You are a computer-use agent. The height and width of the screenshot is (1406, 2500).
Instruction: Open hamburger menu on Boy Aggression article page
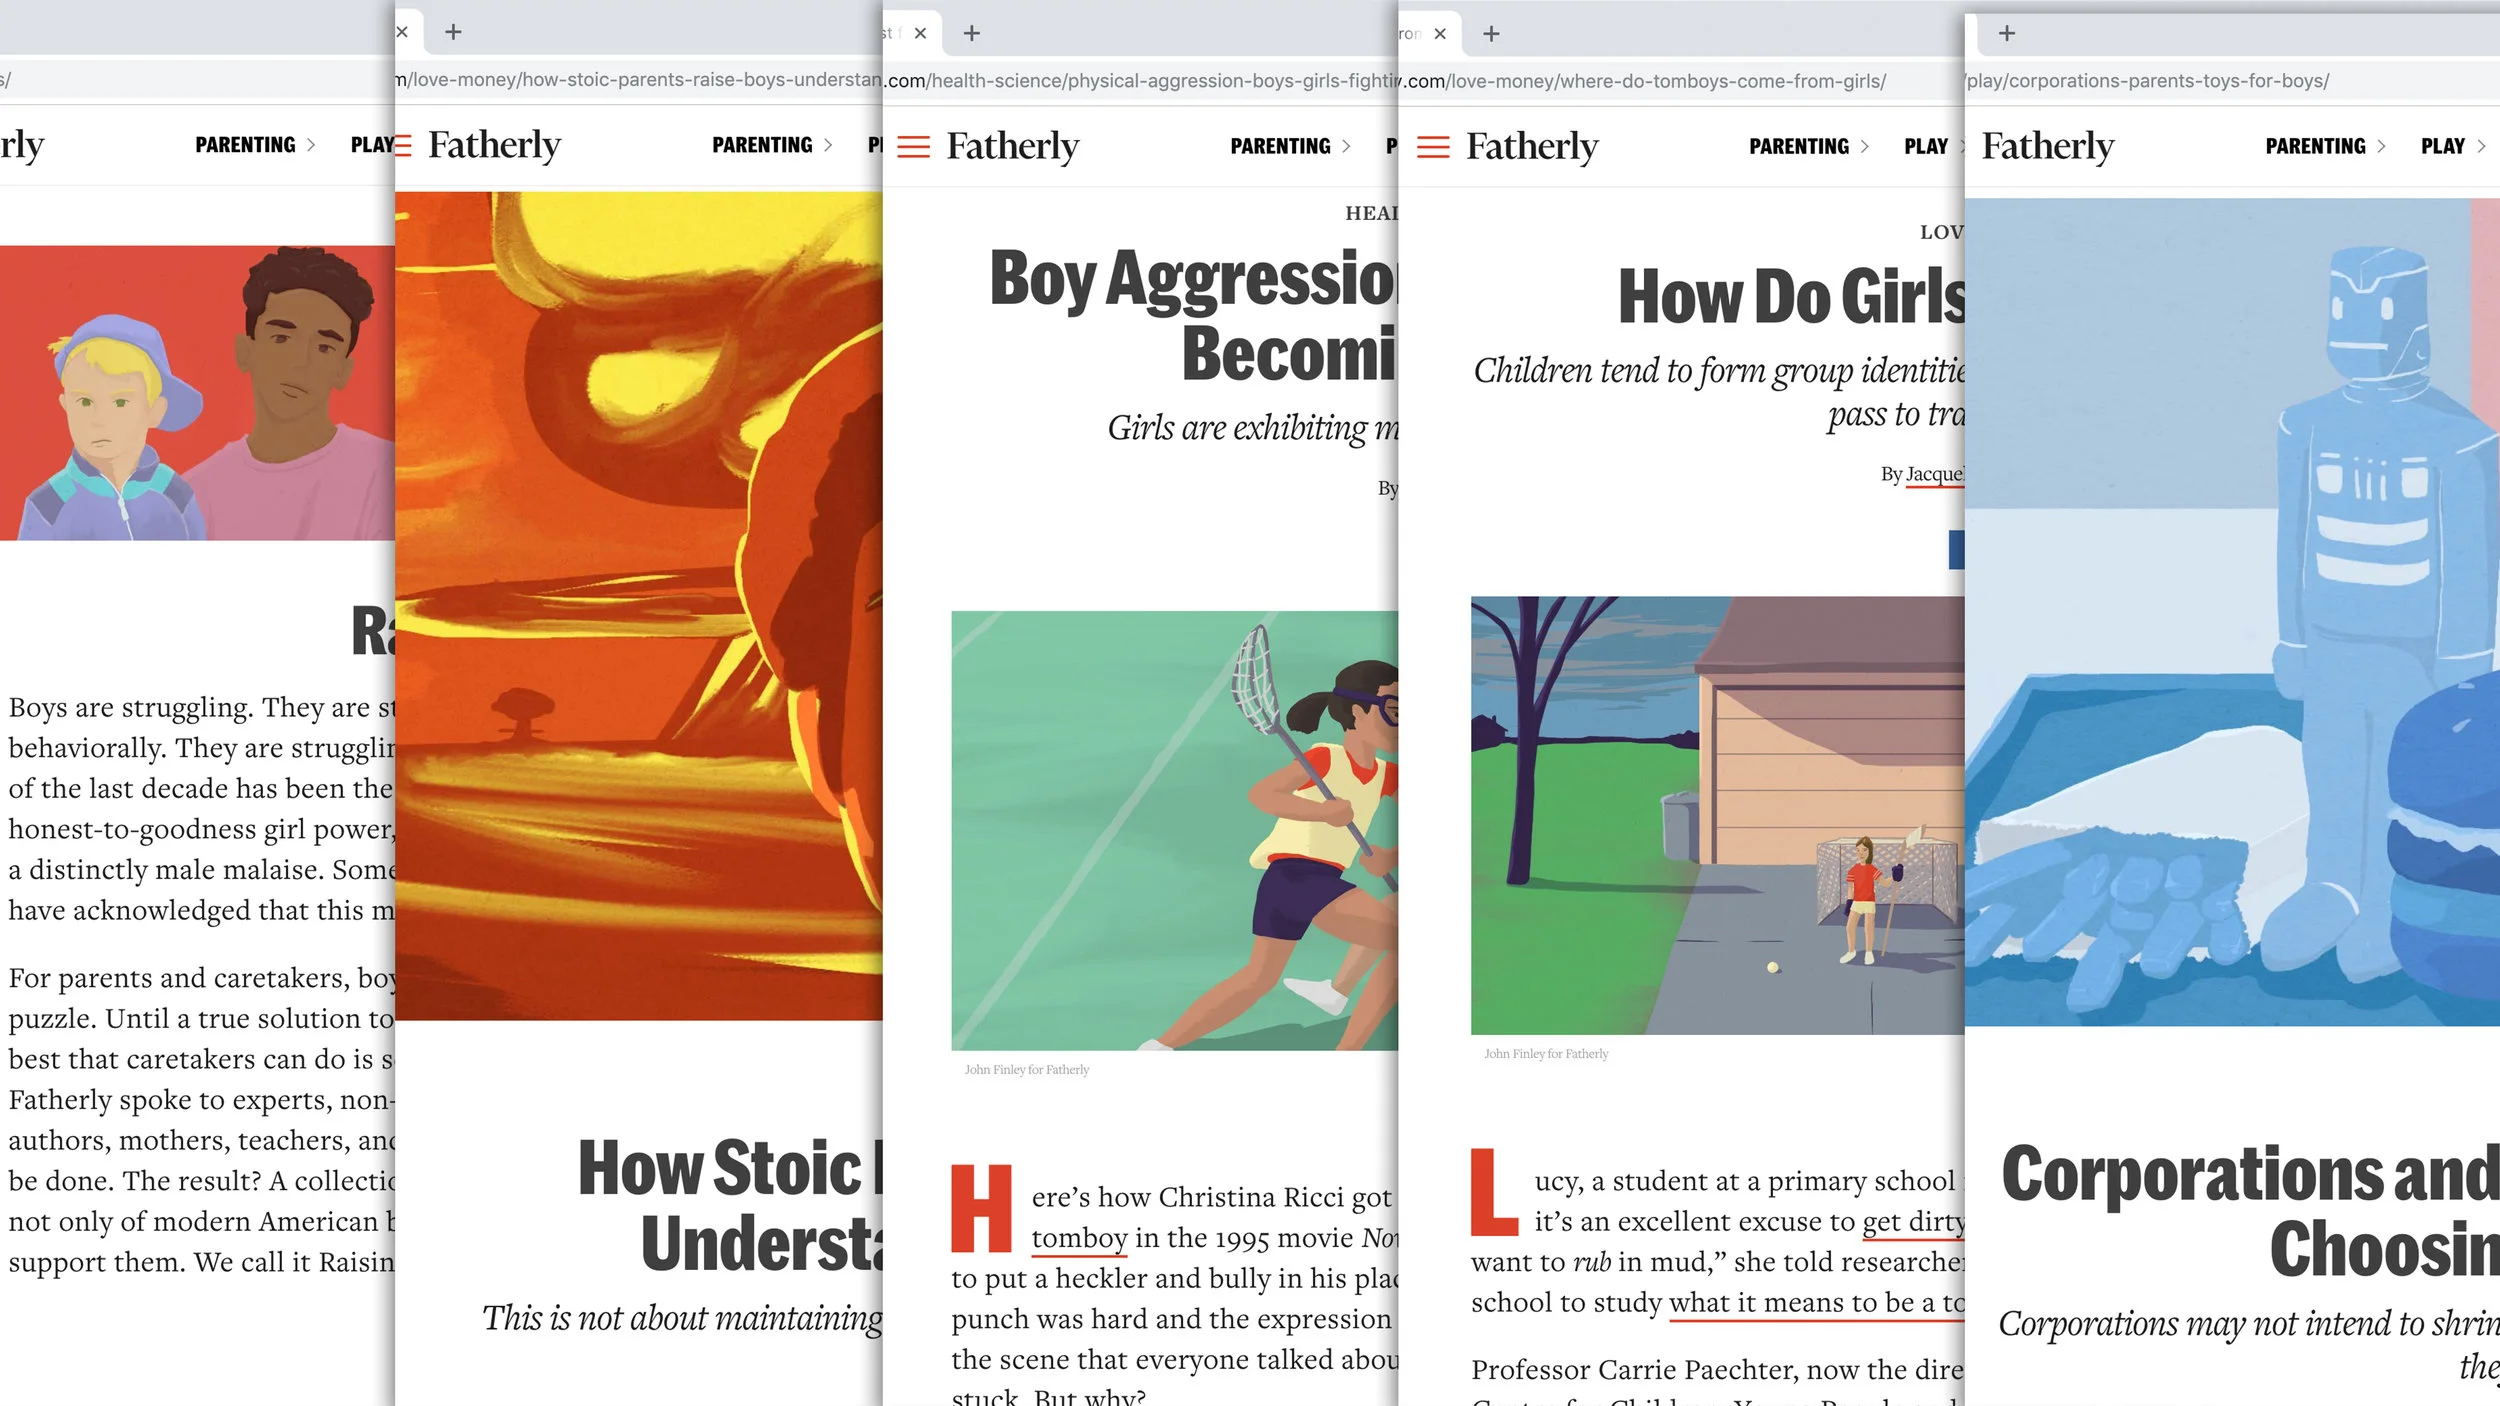point(913,147)
